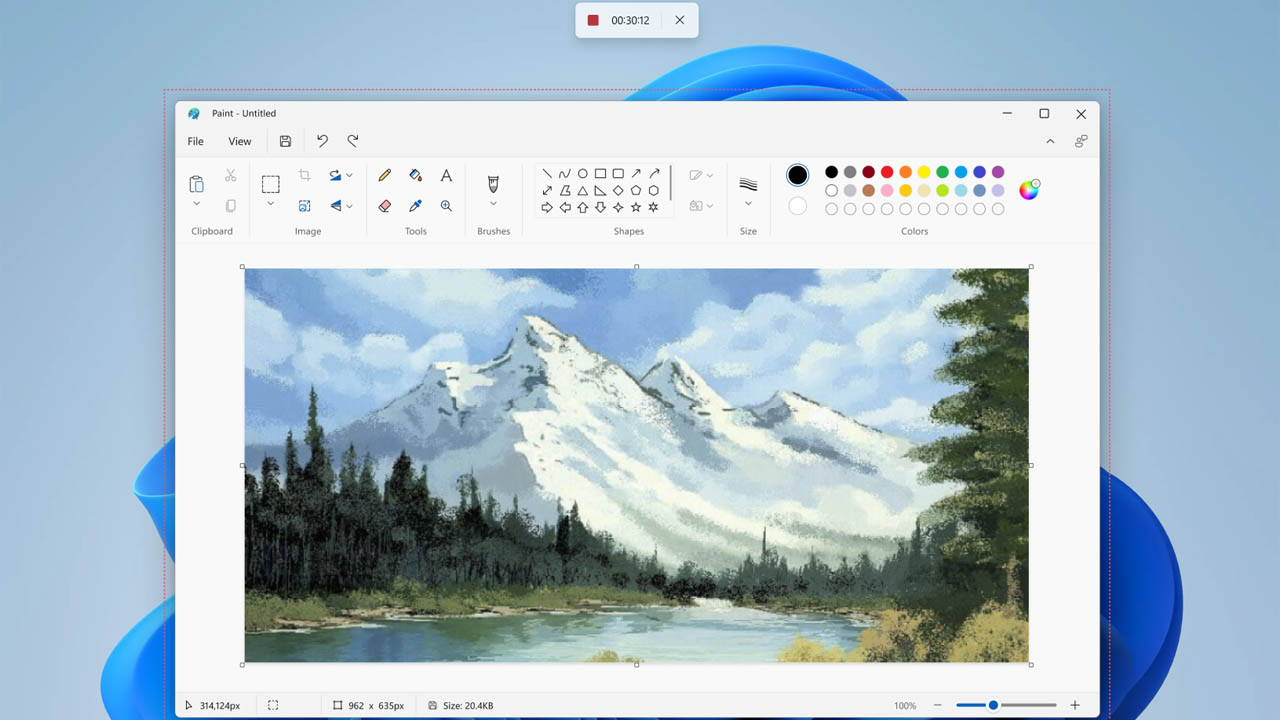This screenshot has width=1280, height=720.
Task: Select the Fill with color tool
Action: (414, 175)
